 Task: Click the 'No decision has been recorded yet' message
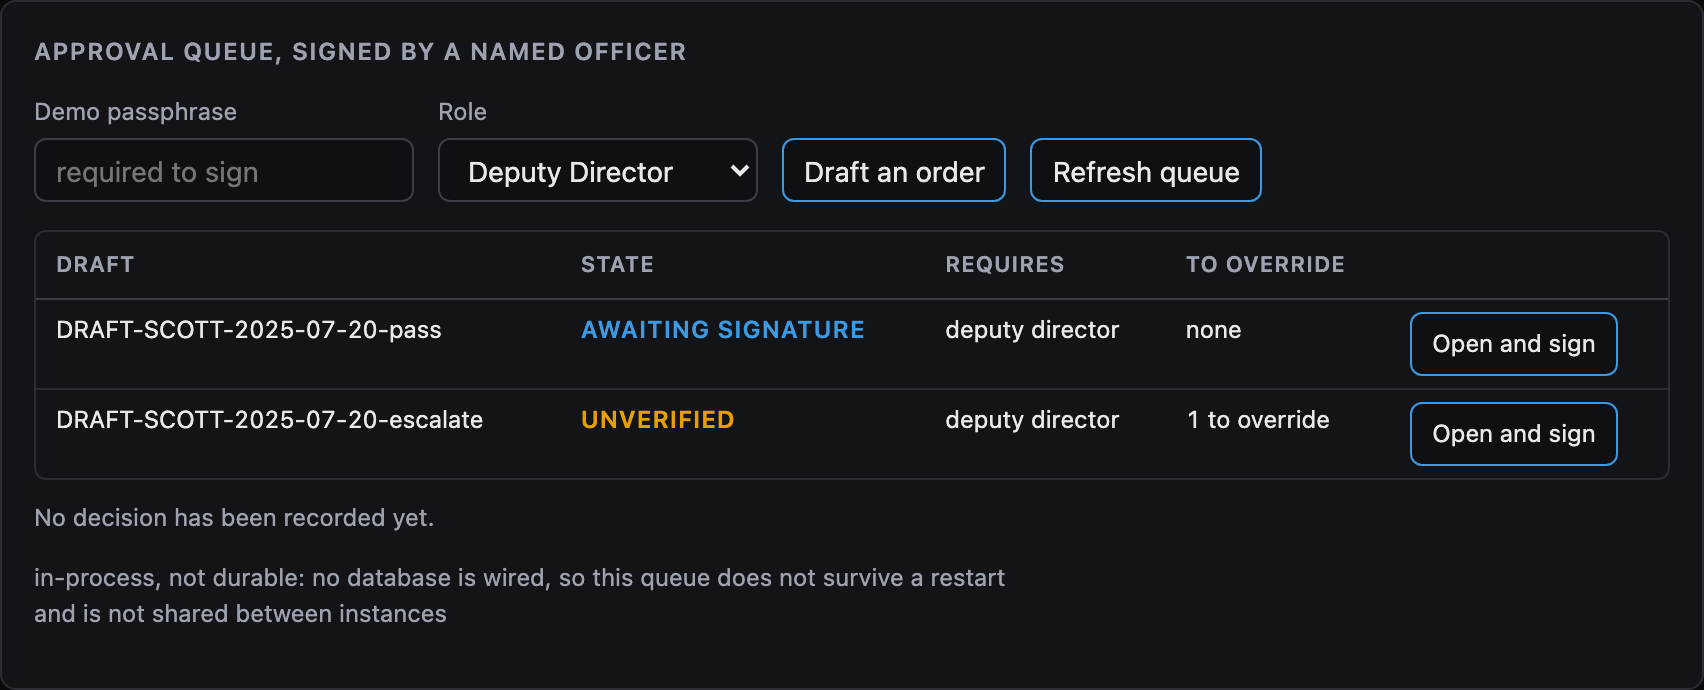click(234, 518)
